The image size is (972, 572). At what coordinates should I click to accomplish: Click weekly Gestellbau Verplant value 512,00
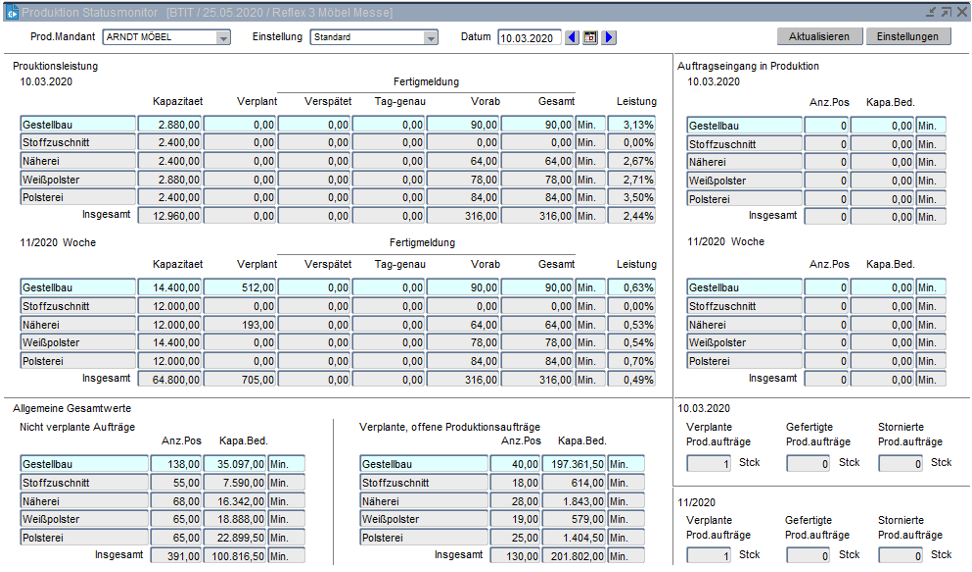coord(240,288)
